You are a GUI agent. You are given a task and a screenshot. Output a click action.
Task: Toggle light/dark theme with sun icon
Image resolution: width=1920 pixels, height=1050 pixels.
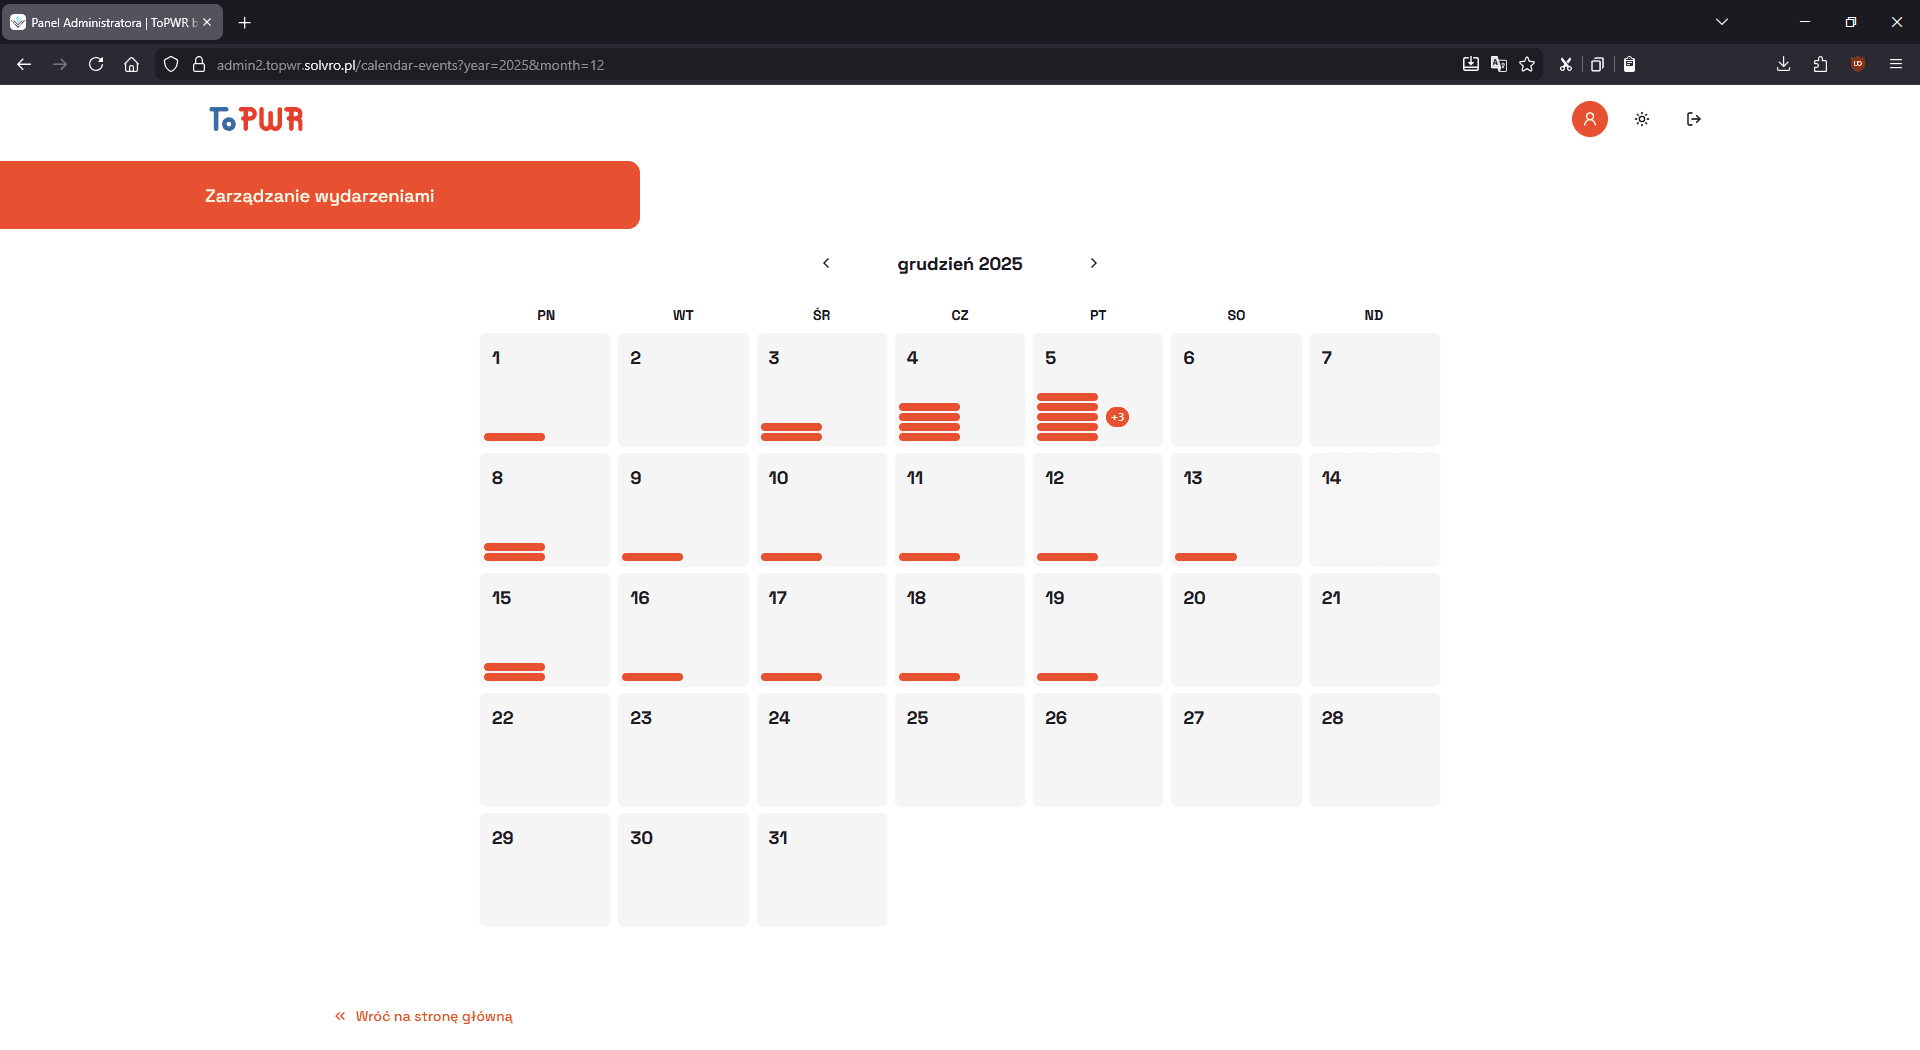click(x=1641, y=119)
